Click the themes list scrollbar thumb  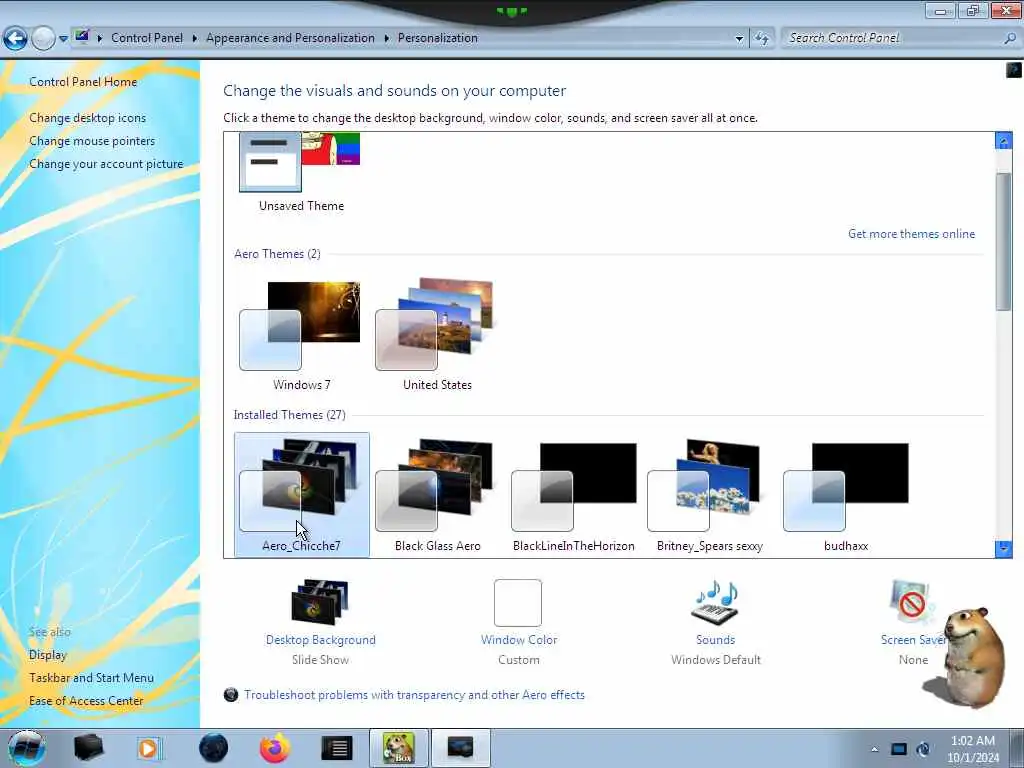1003,242
